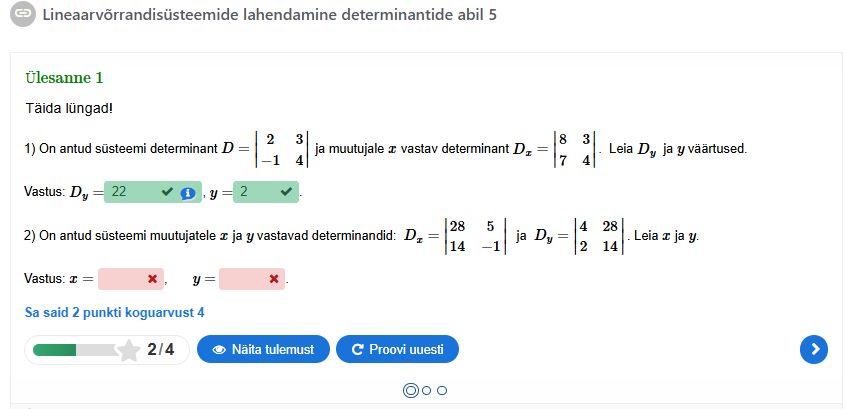Click the link chain icon beside the title
Image resolution: width=846 pixels, height=409 pixels.
pyautogui.click(x=23, y=16)
